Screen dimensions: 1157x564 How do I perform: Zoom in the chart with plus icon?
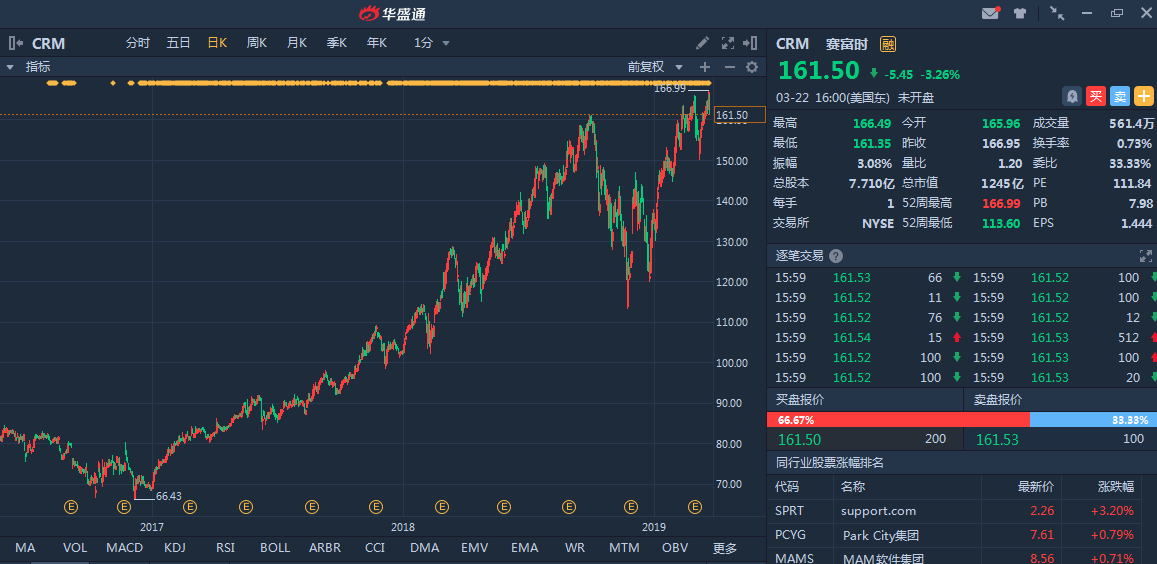[x=705, y=67]
